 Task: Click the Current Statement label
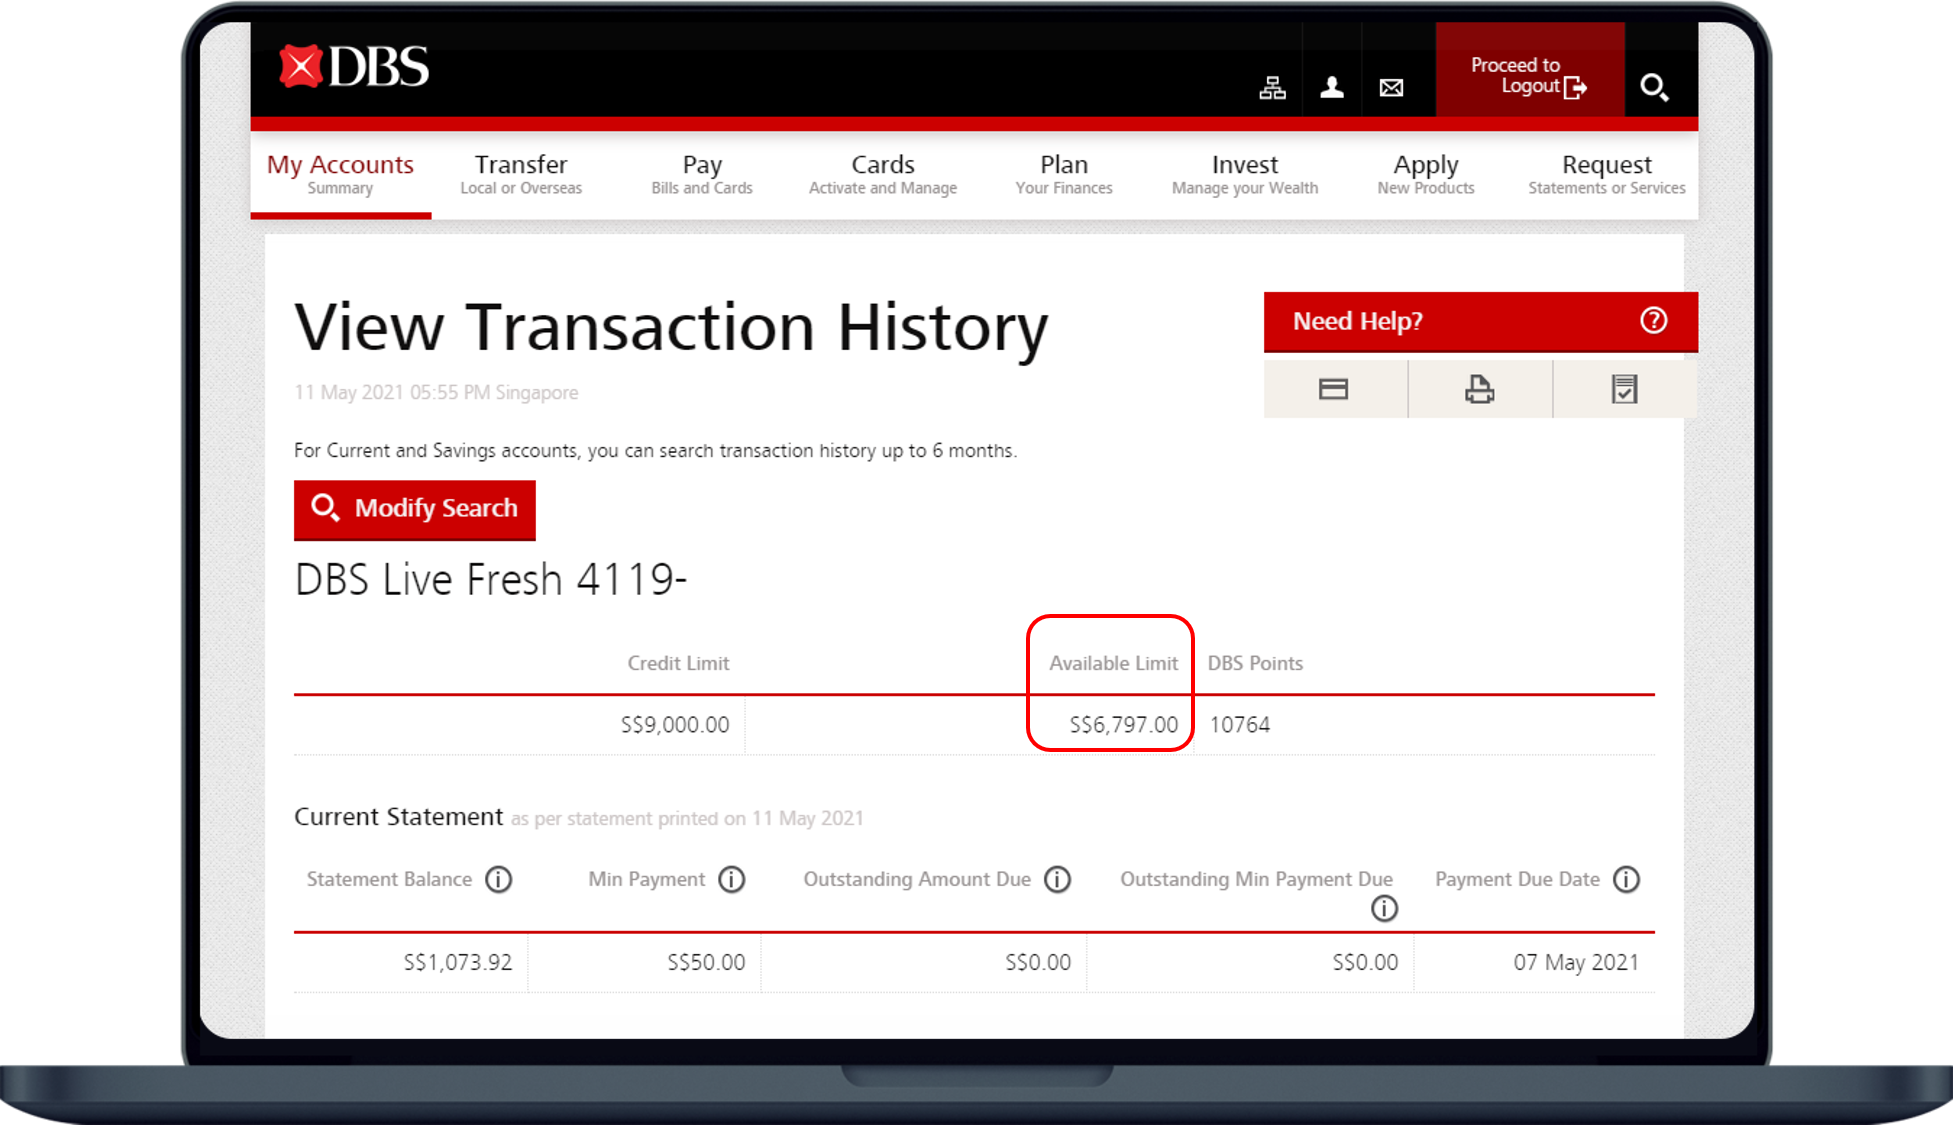tap(398, 817)
